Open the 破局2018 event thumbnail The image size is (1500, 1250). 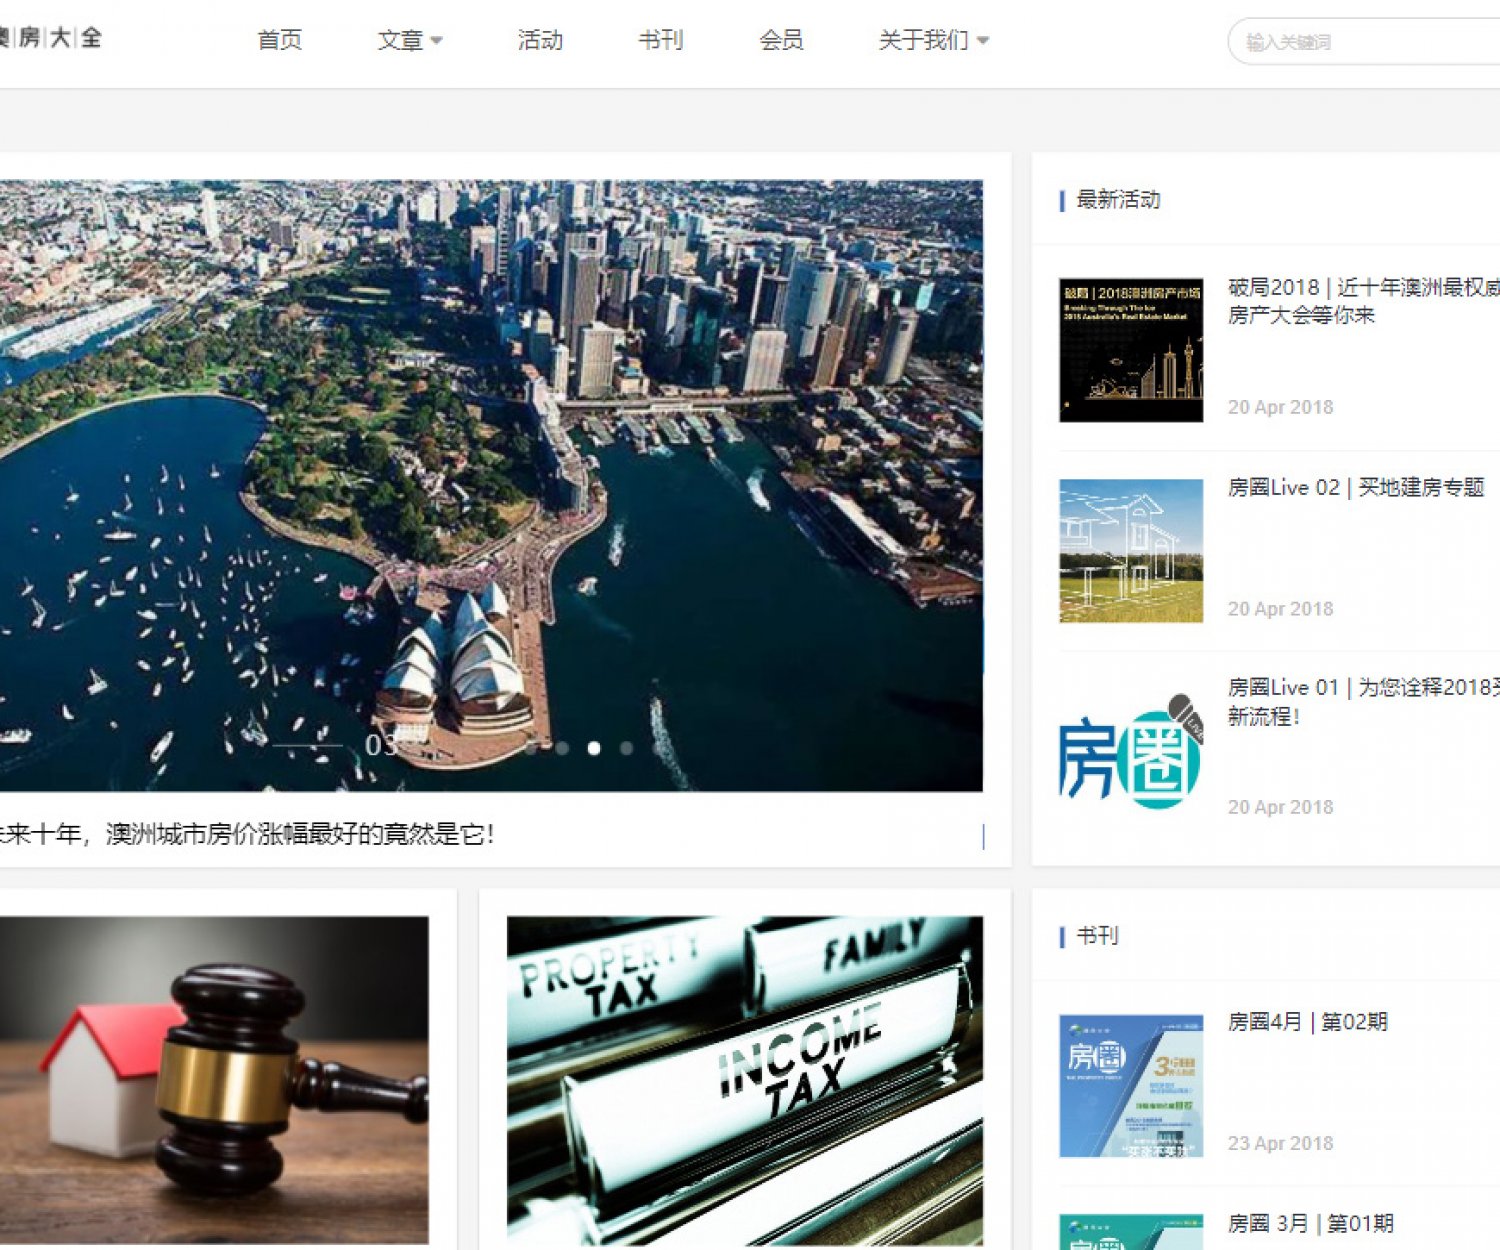(x=1131, y=350)
